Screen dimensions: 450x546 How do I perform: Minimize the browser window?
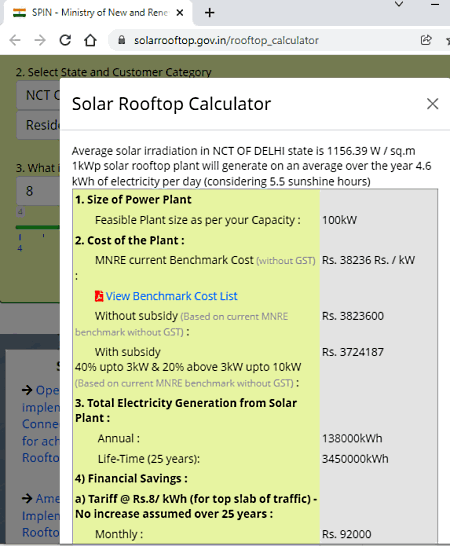435,5
